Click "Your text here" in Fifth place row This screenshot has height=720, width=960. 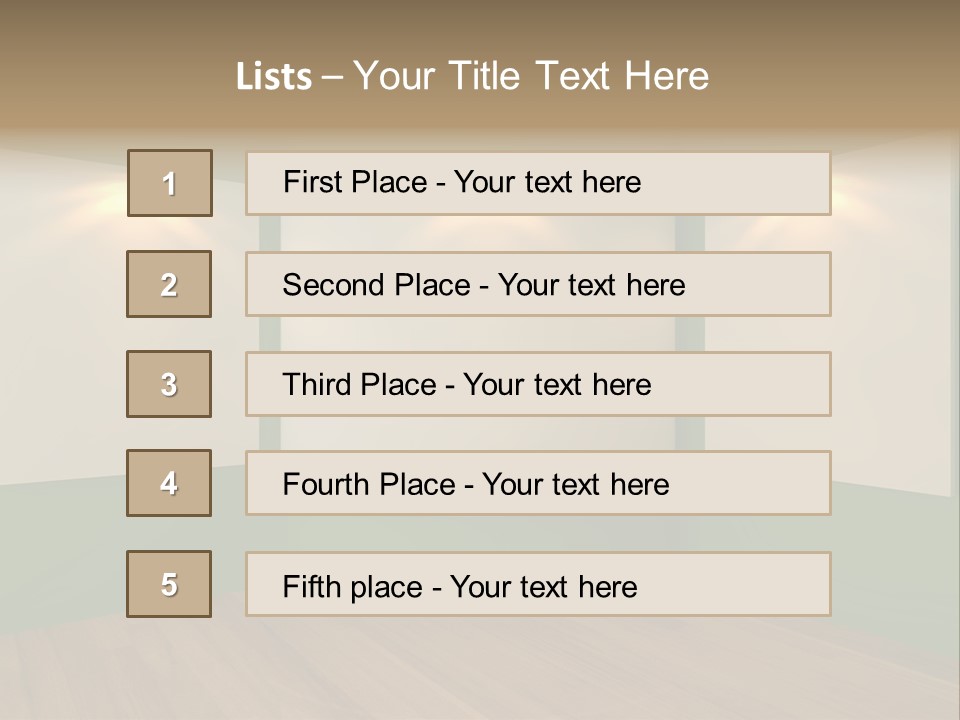543,586
